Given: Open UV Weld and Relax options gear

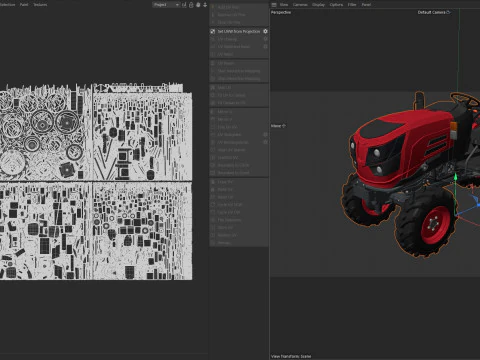Looking at the screenshot, I should tap(266, 46).
